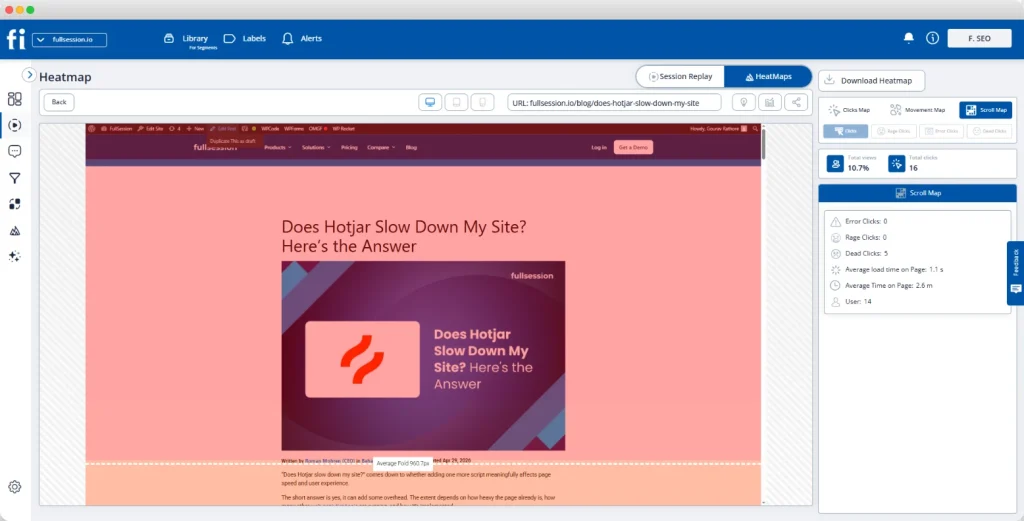The height and width of the screenshot is (521, 1024).
Task: Click Log in link in page preview
Action: (x=599, y=148)
